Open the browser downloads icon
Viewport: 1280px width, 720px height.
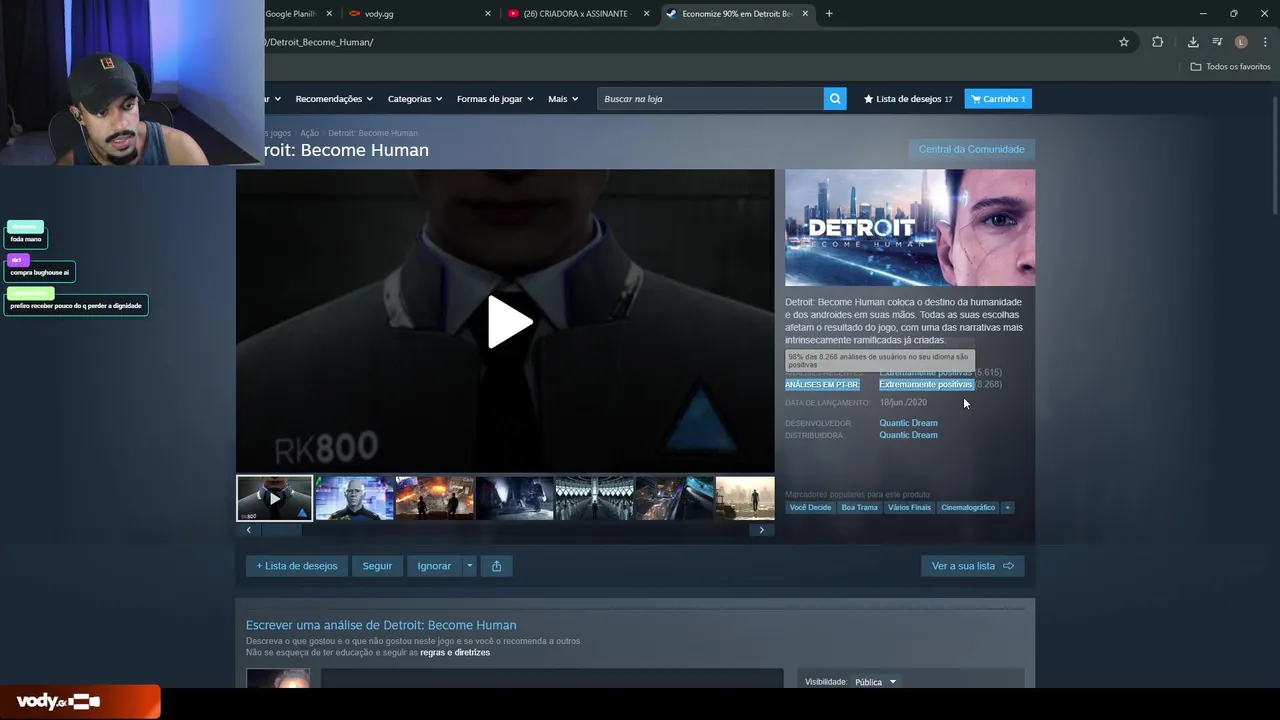[x=1193, y=42]
